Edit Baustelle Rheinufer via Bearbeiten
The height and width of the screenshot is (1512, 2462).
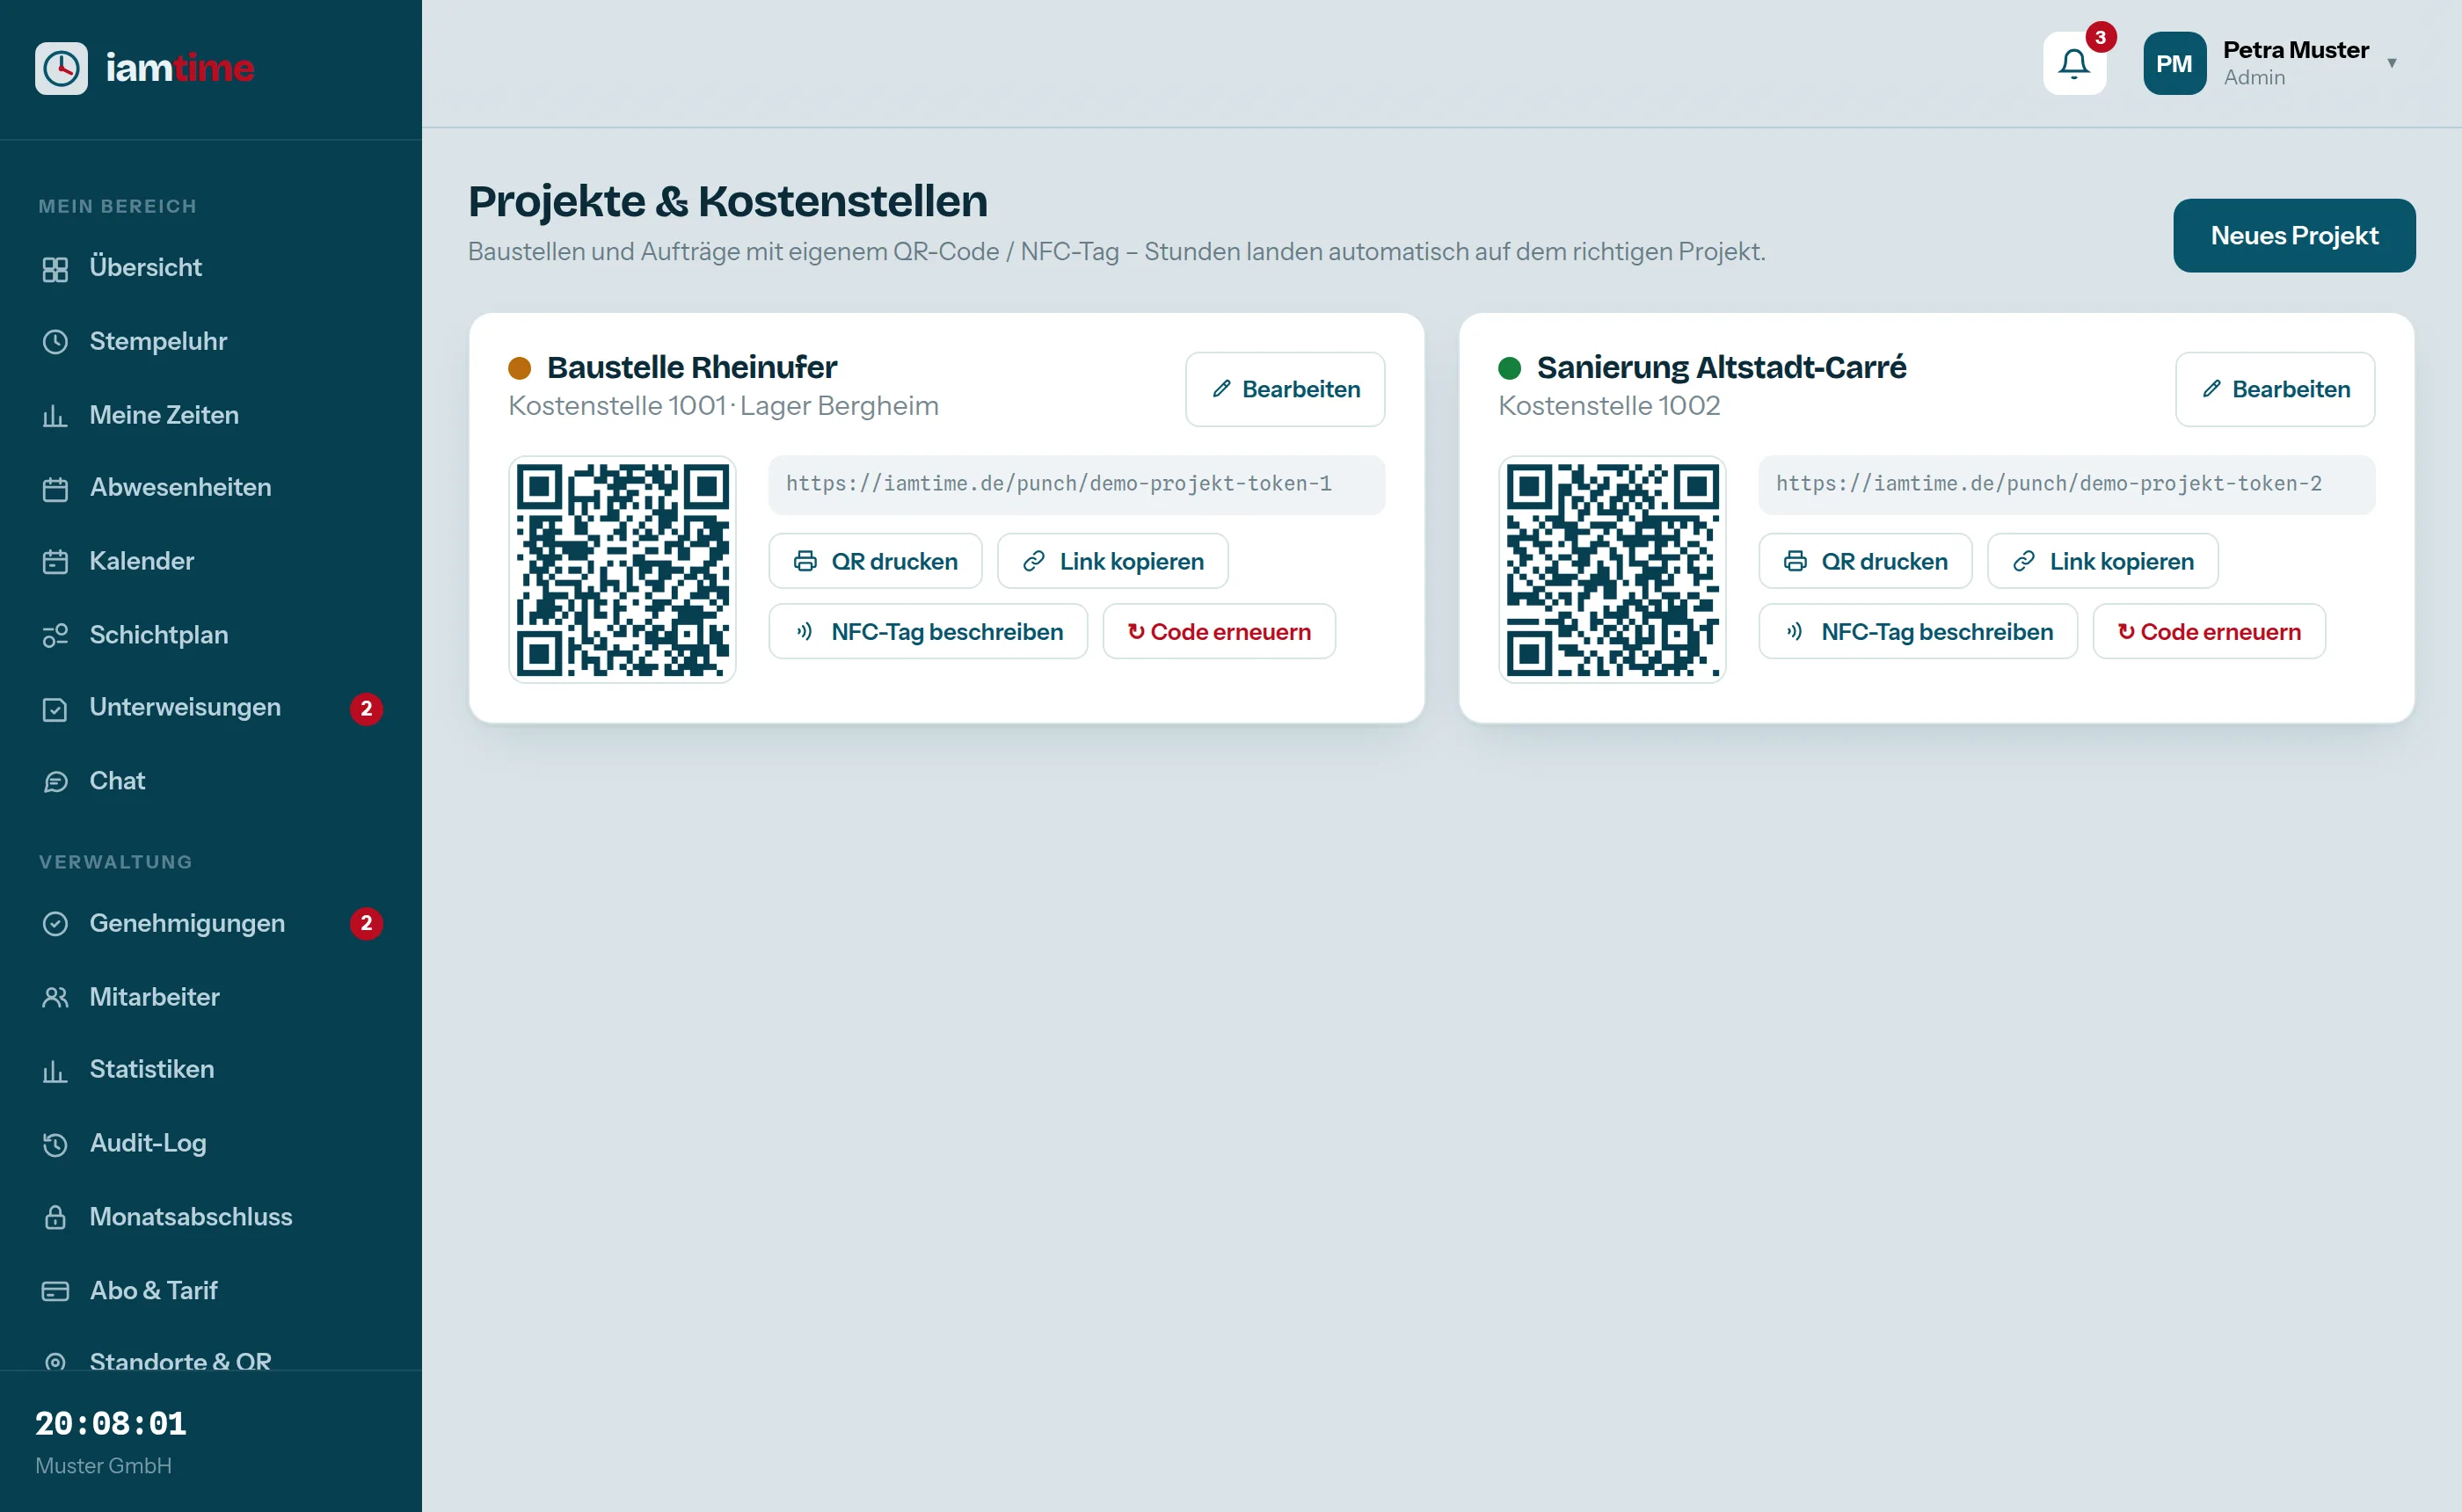pyautogui.click(x=1285, y=389)
